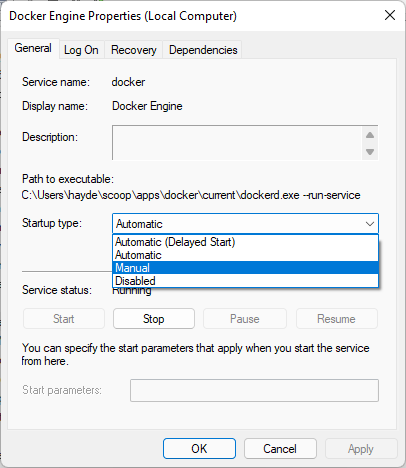Cancel the properties dialog

coord(280,449)
